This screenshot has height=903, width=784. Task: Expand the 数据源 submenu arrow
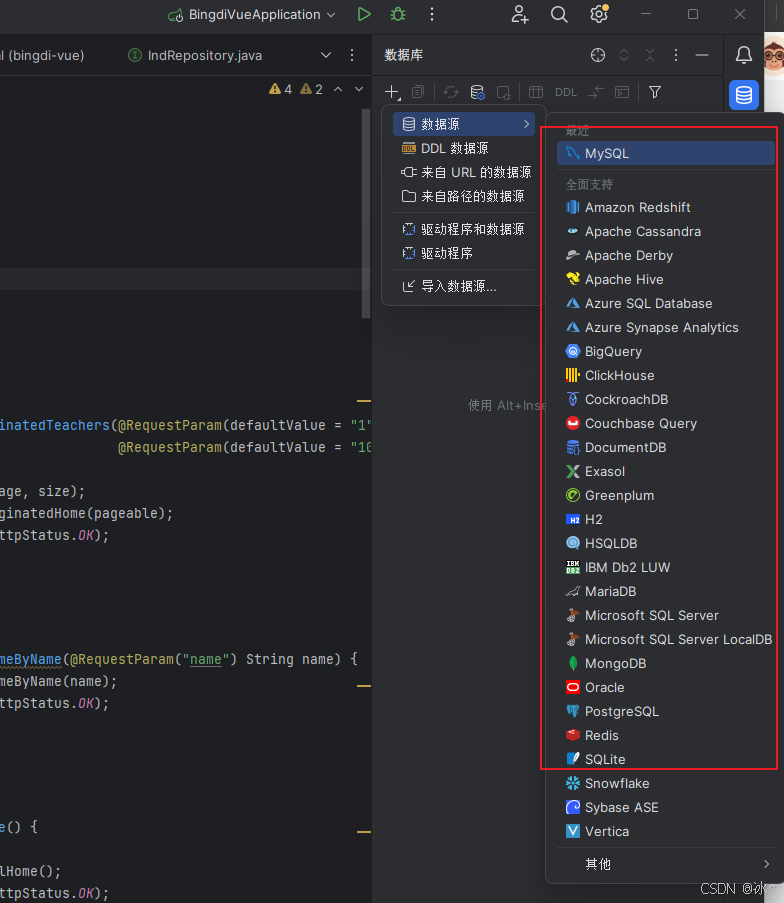pyautogui.click(x=527, y=124)
